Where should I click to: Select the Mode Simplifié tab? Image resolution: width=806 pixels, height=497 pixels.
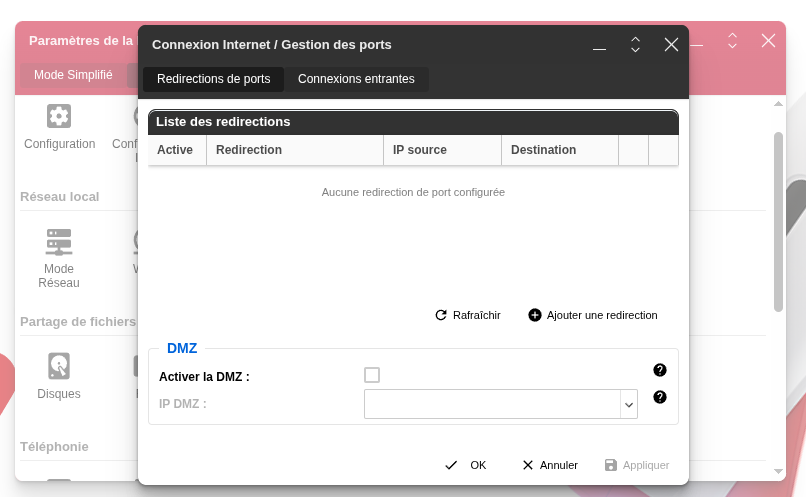click(x=73, y=75)
